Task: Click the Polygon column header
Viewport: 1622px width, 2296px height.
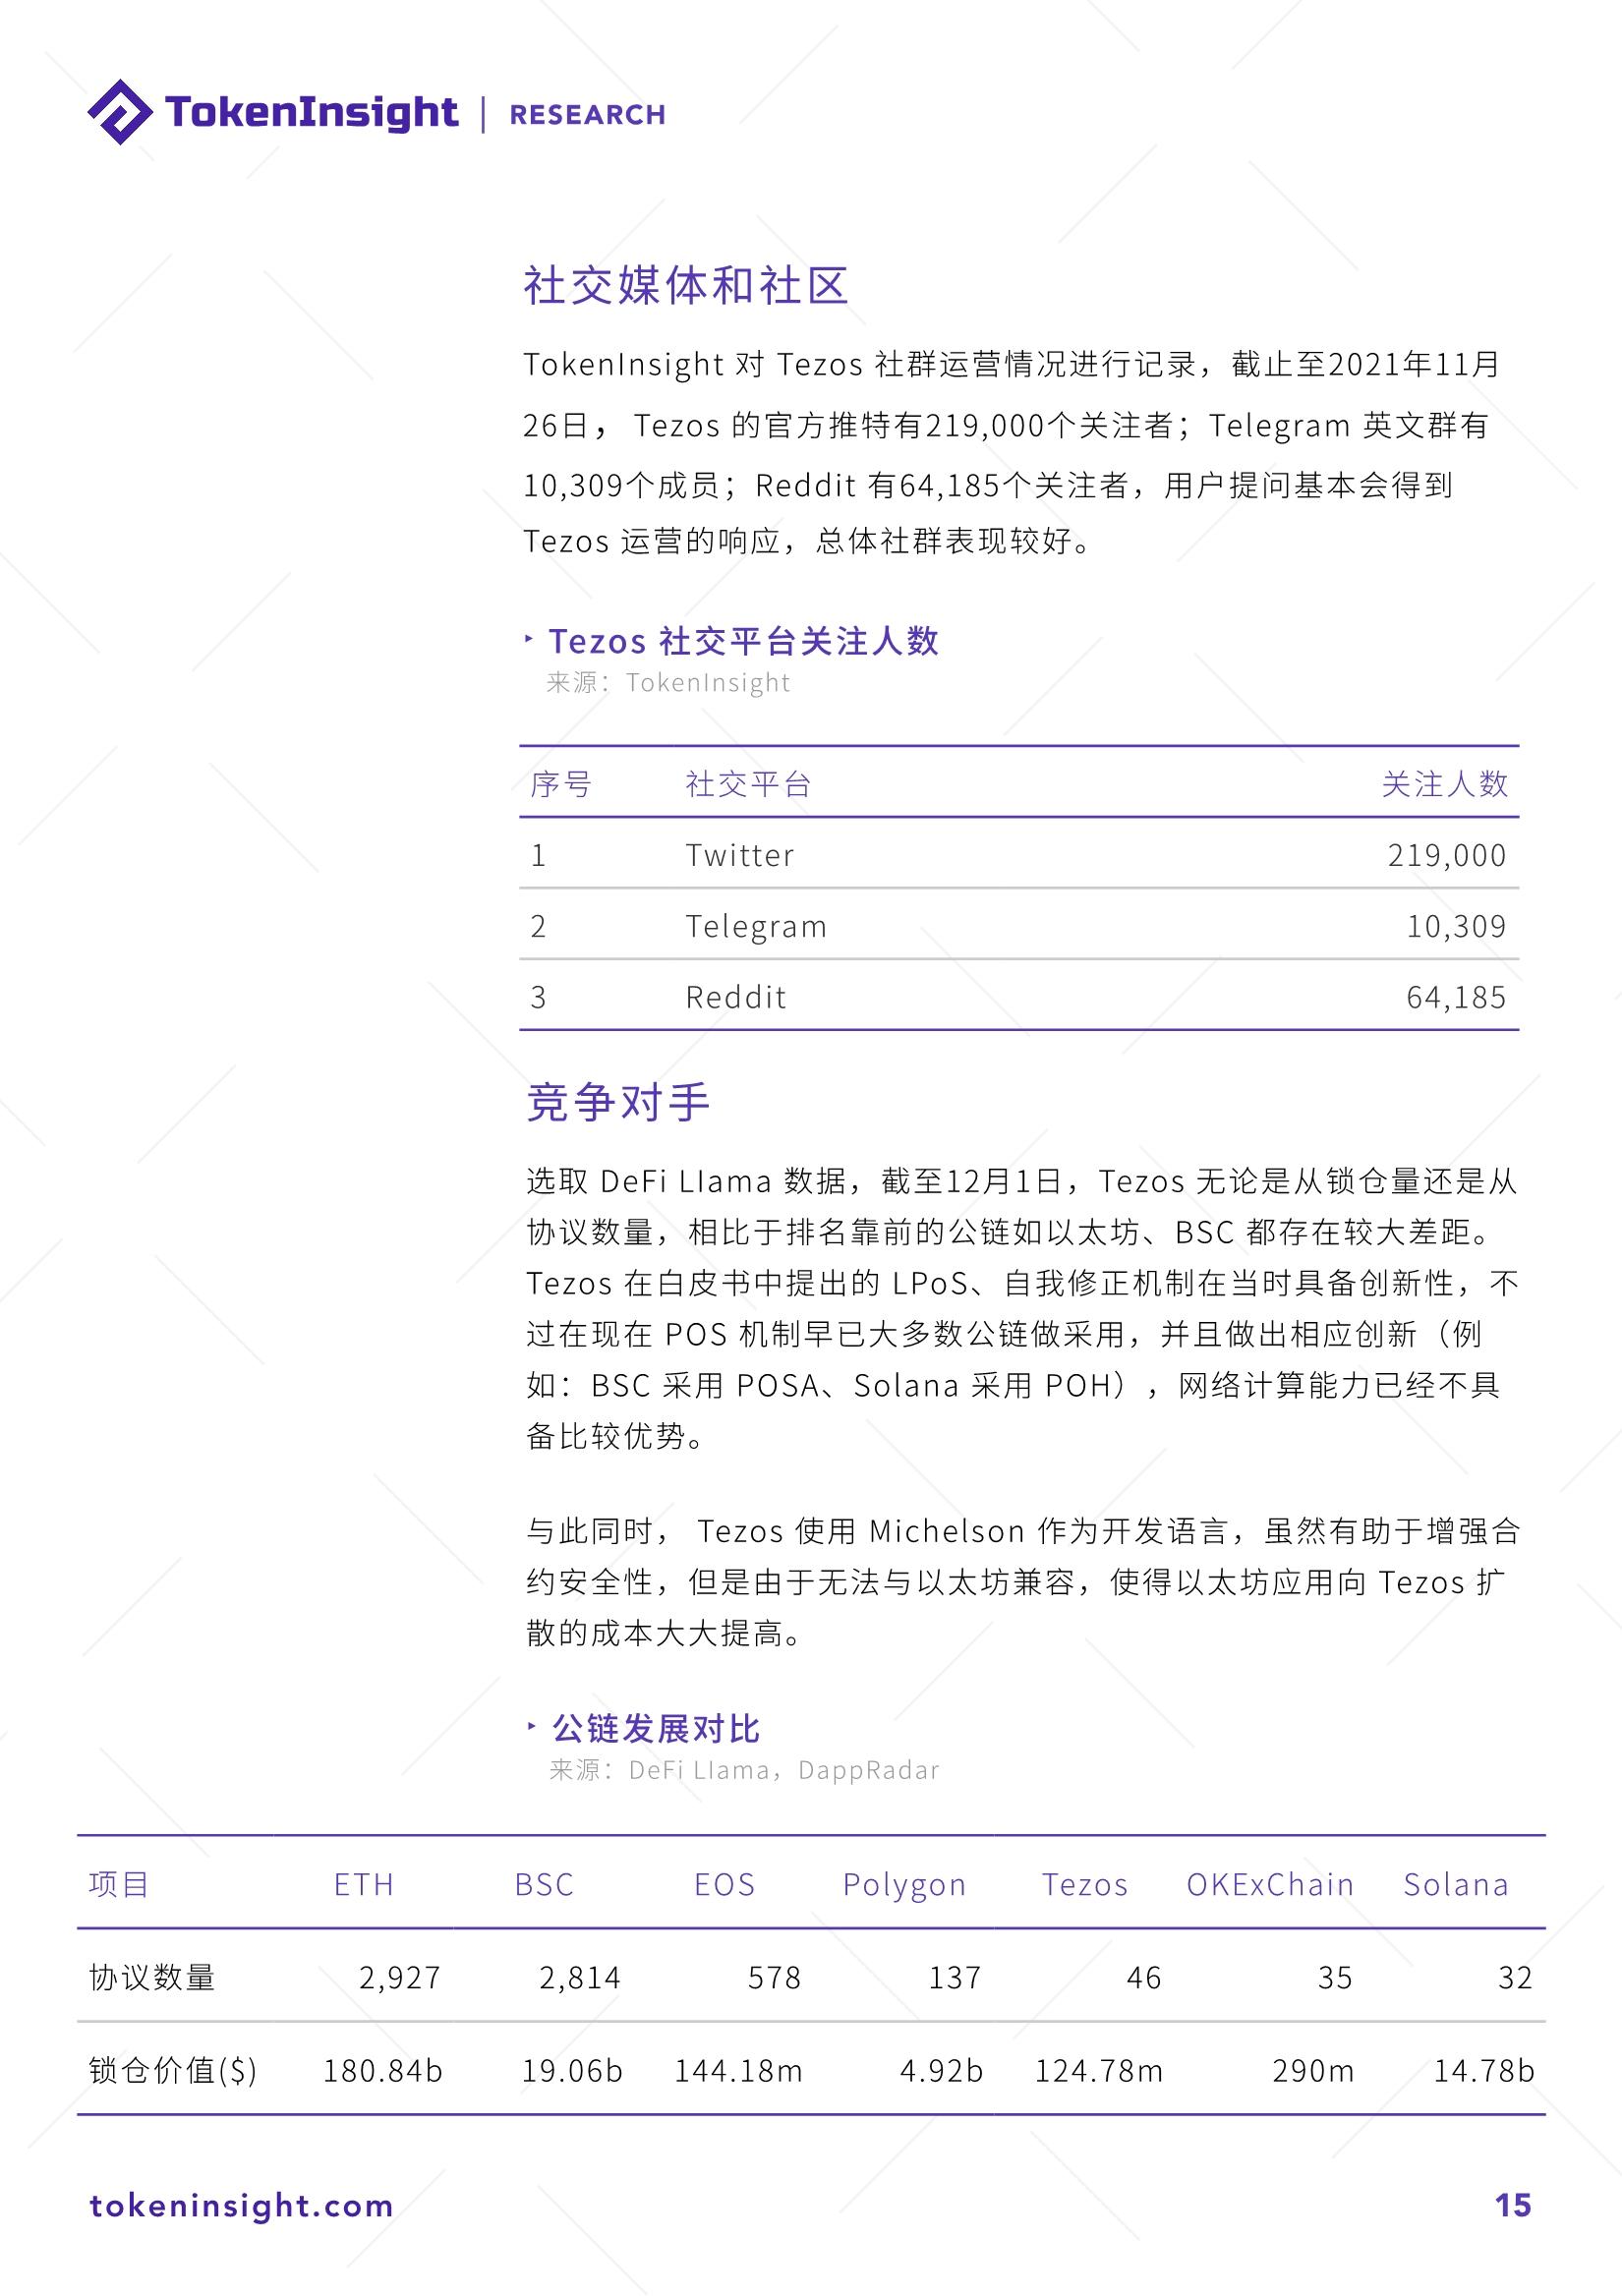Action: pyautogui.click(x=904, y=1884)
